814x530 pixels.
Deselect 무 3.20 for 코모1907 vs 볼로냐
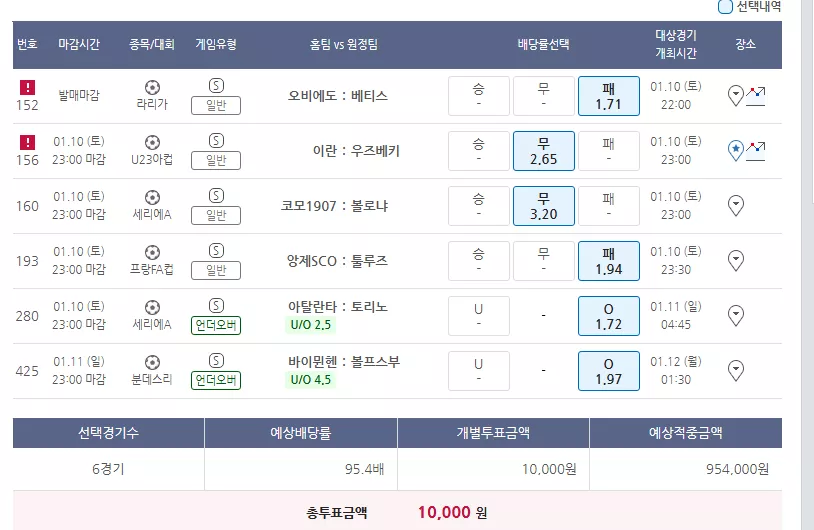(544, 206)
